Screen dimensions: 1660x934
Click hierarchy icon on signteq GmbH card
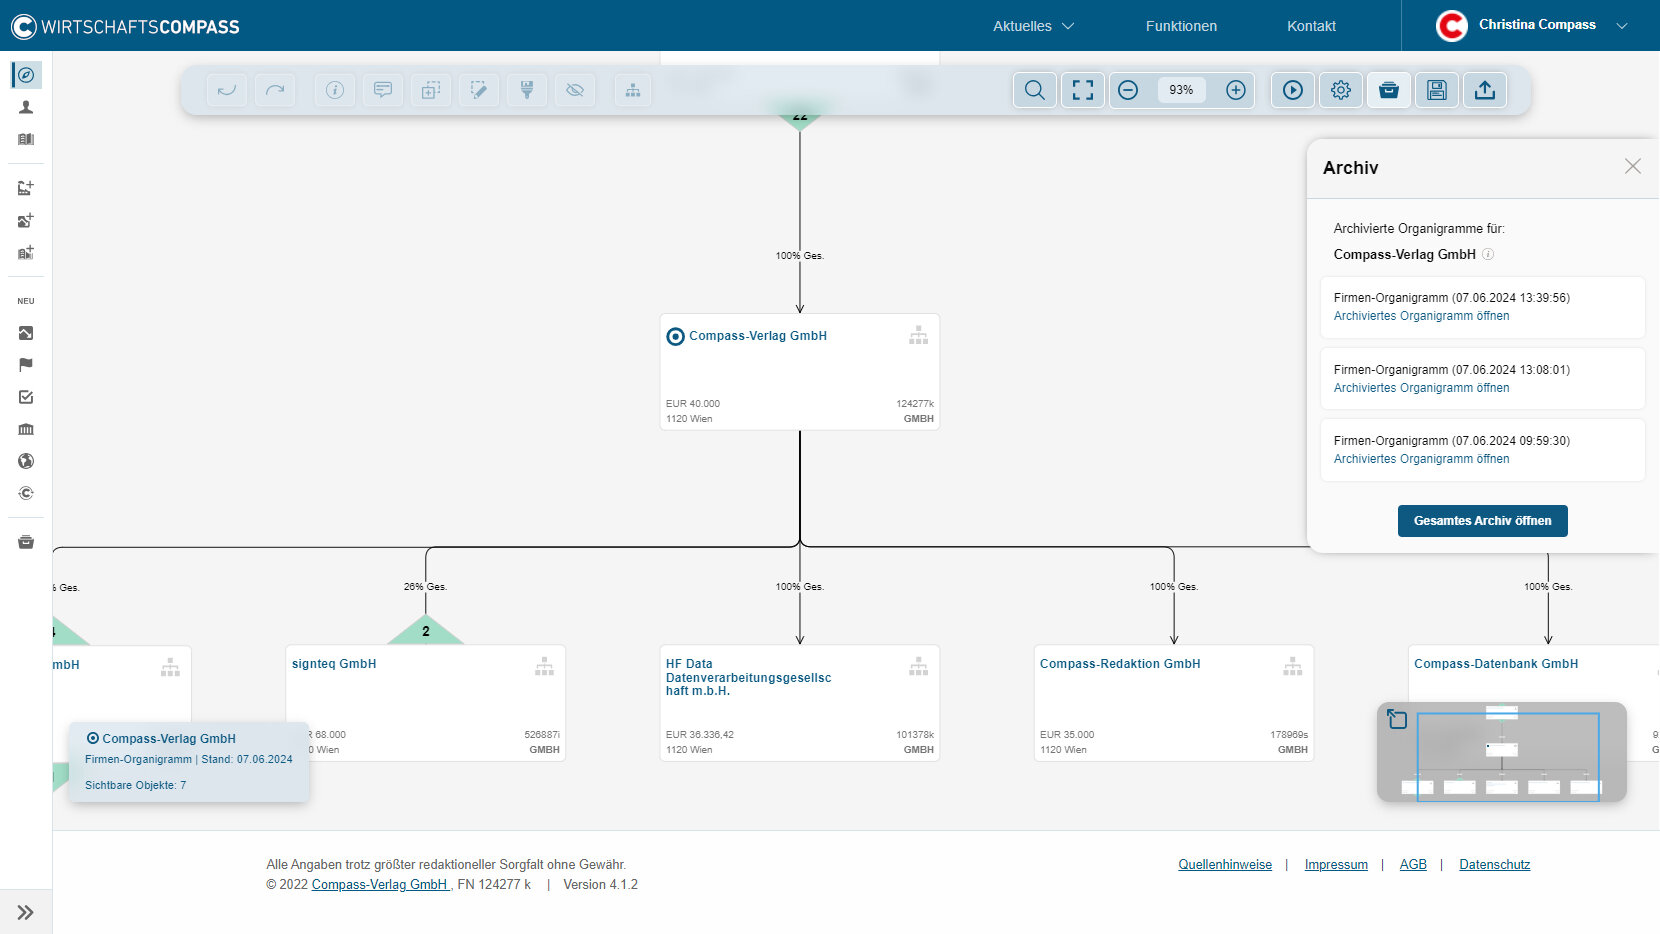pyautogui.click(x=544, y=666)
